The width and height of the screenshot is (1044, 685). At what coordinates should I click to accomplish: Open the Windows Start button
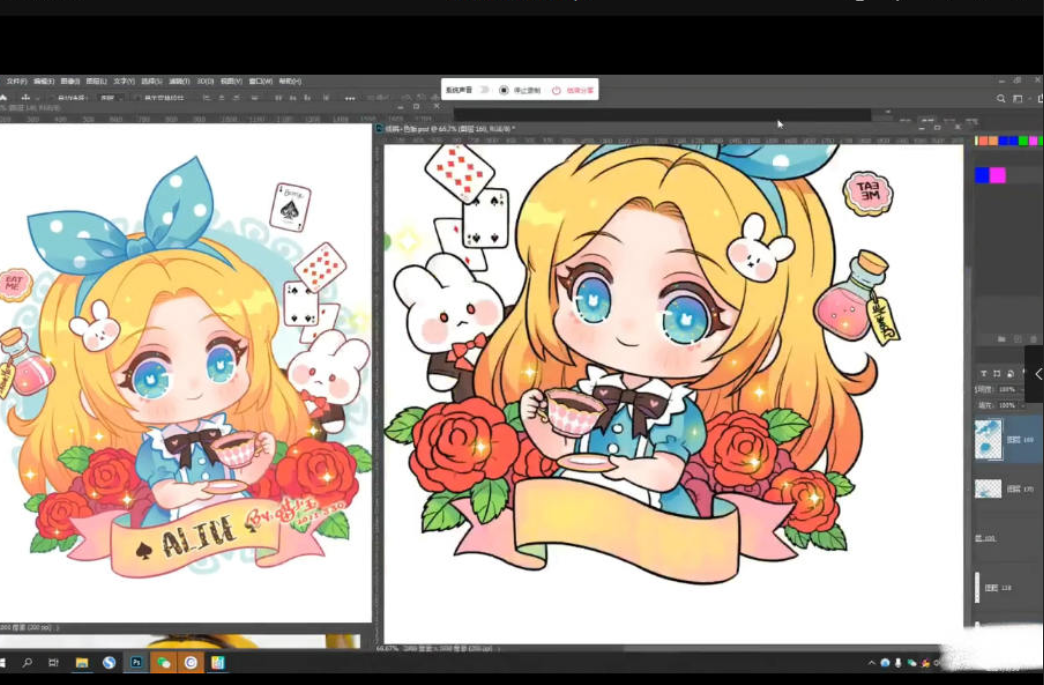point(3,662)
